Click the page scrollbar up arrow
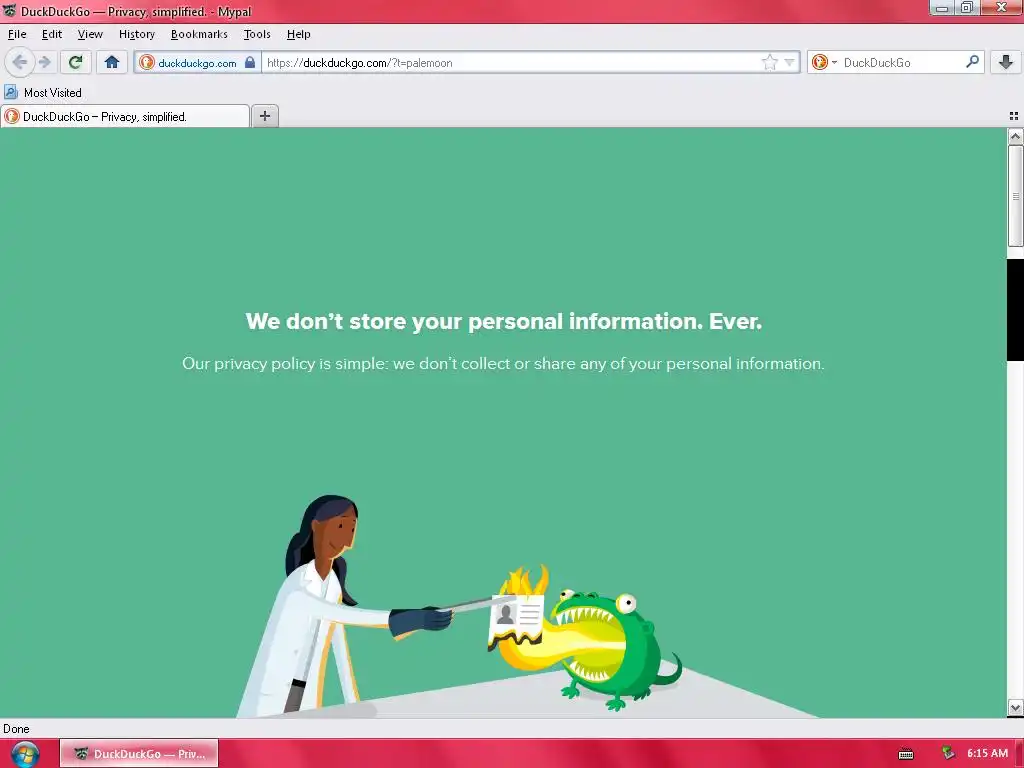1024x768 pixels. click(x=1015, y=136)
